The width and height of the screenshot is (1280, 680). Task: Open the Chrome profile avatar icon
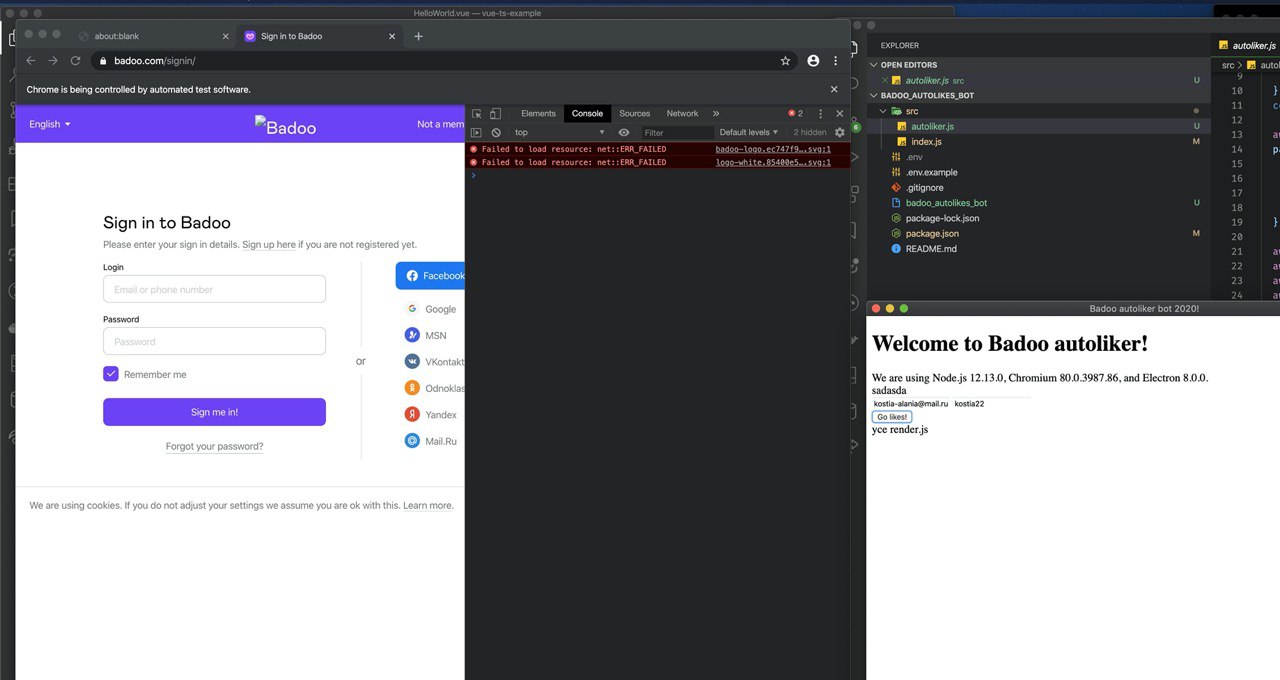[813, 61]
